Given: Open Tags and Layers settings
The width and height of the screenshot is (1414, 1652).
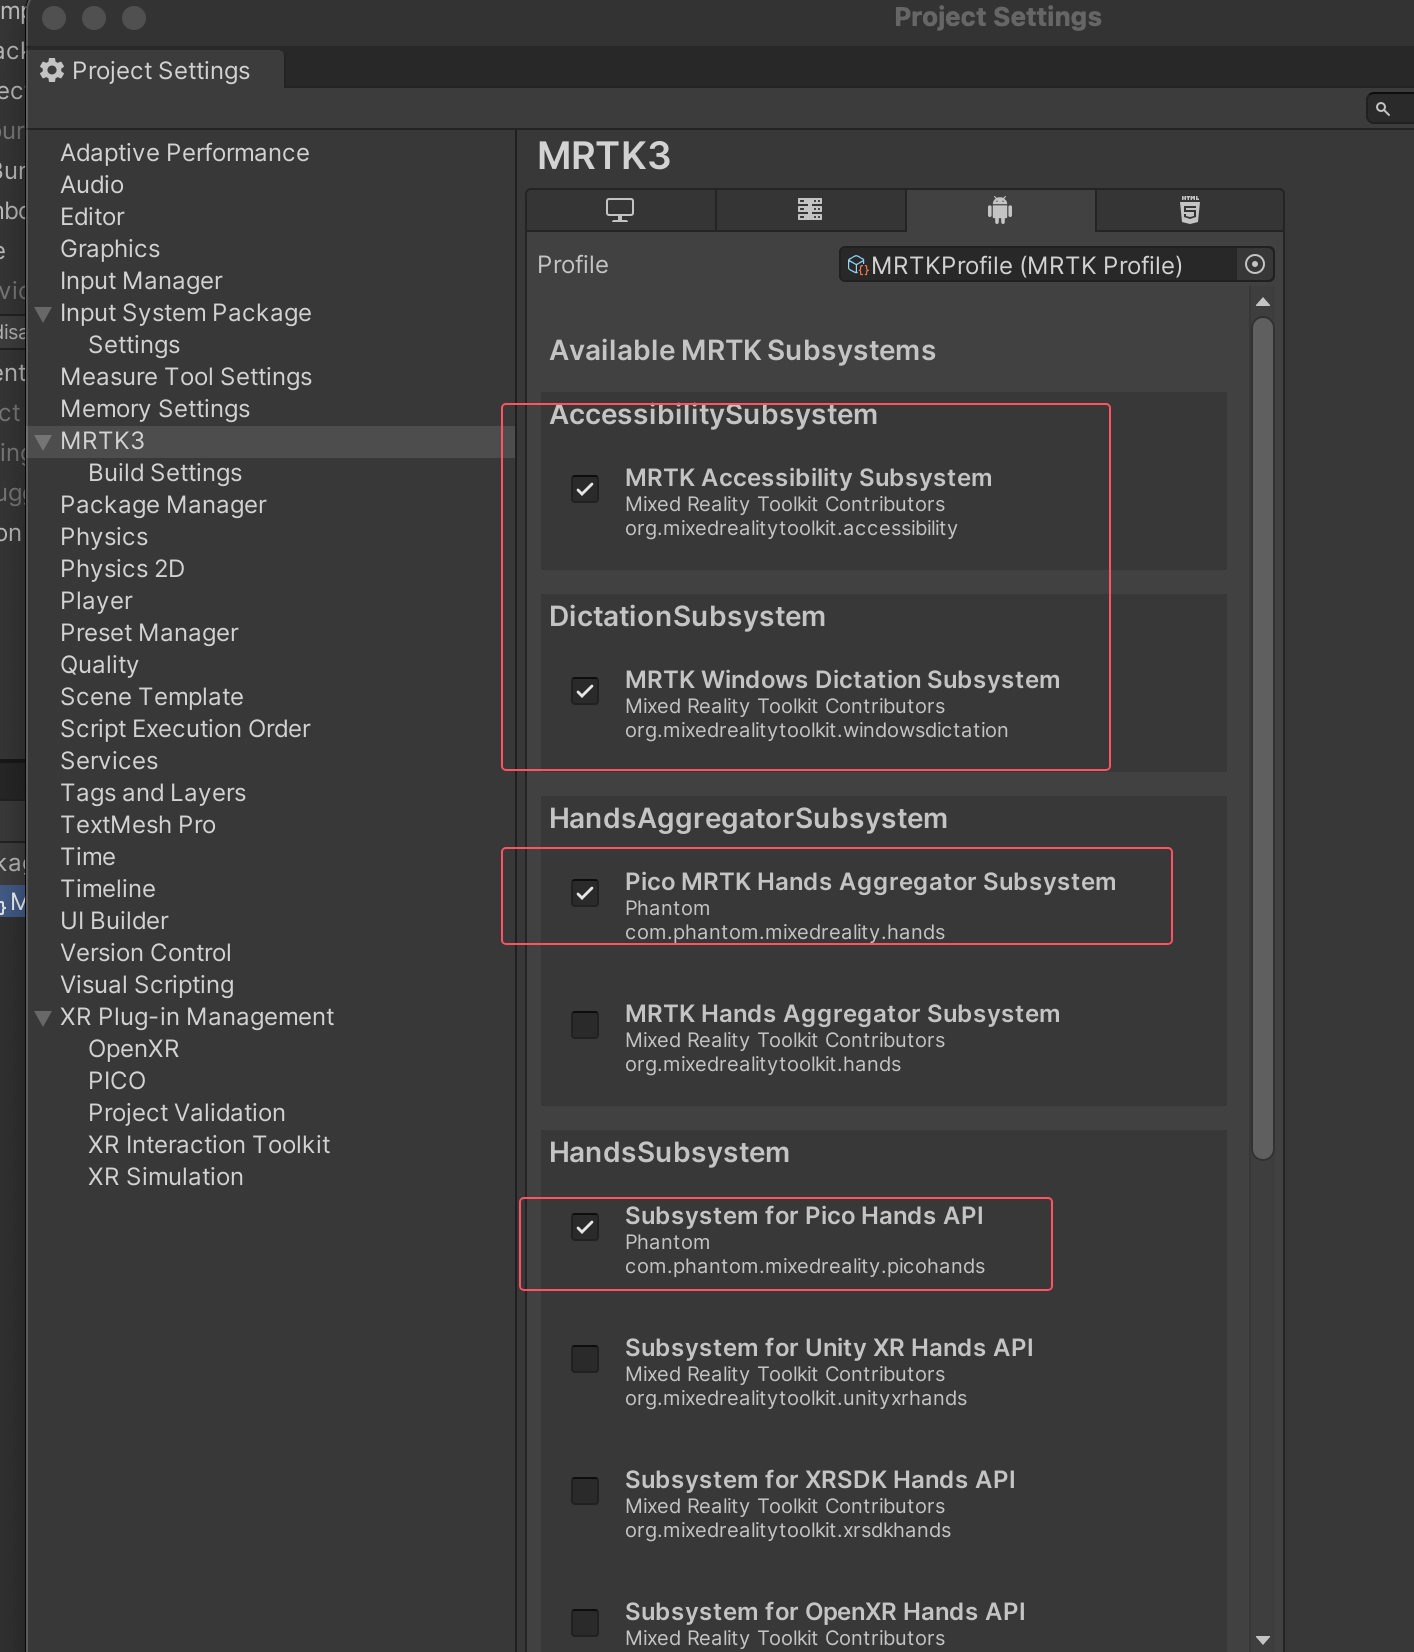Looking at the screenshot, I should pos(153,793).
